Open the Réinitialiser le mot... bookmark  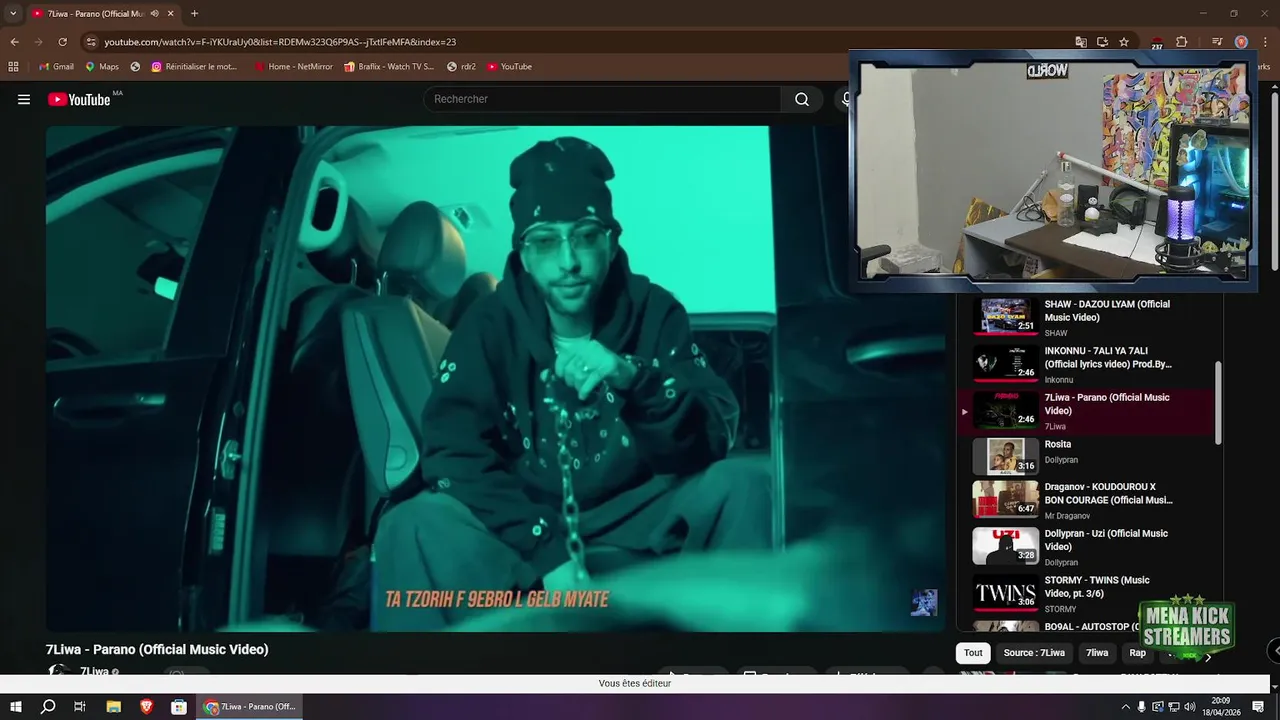tap(195, 67)
